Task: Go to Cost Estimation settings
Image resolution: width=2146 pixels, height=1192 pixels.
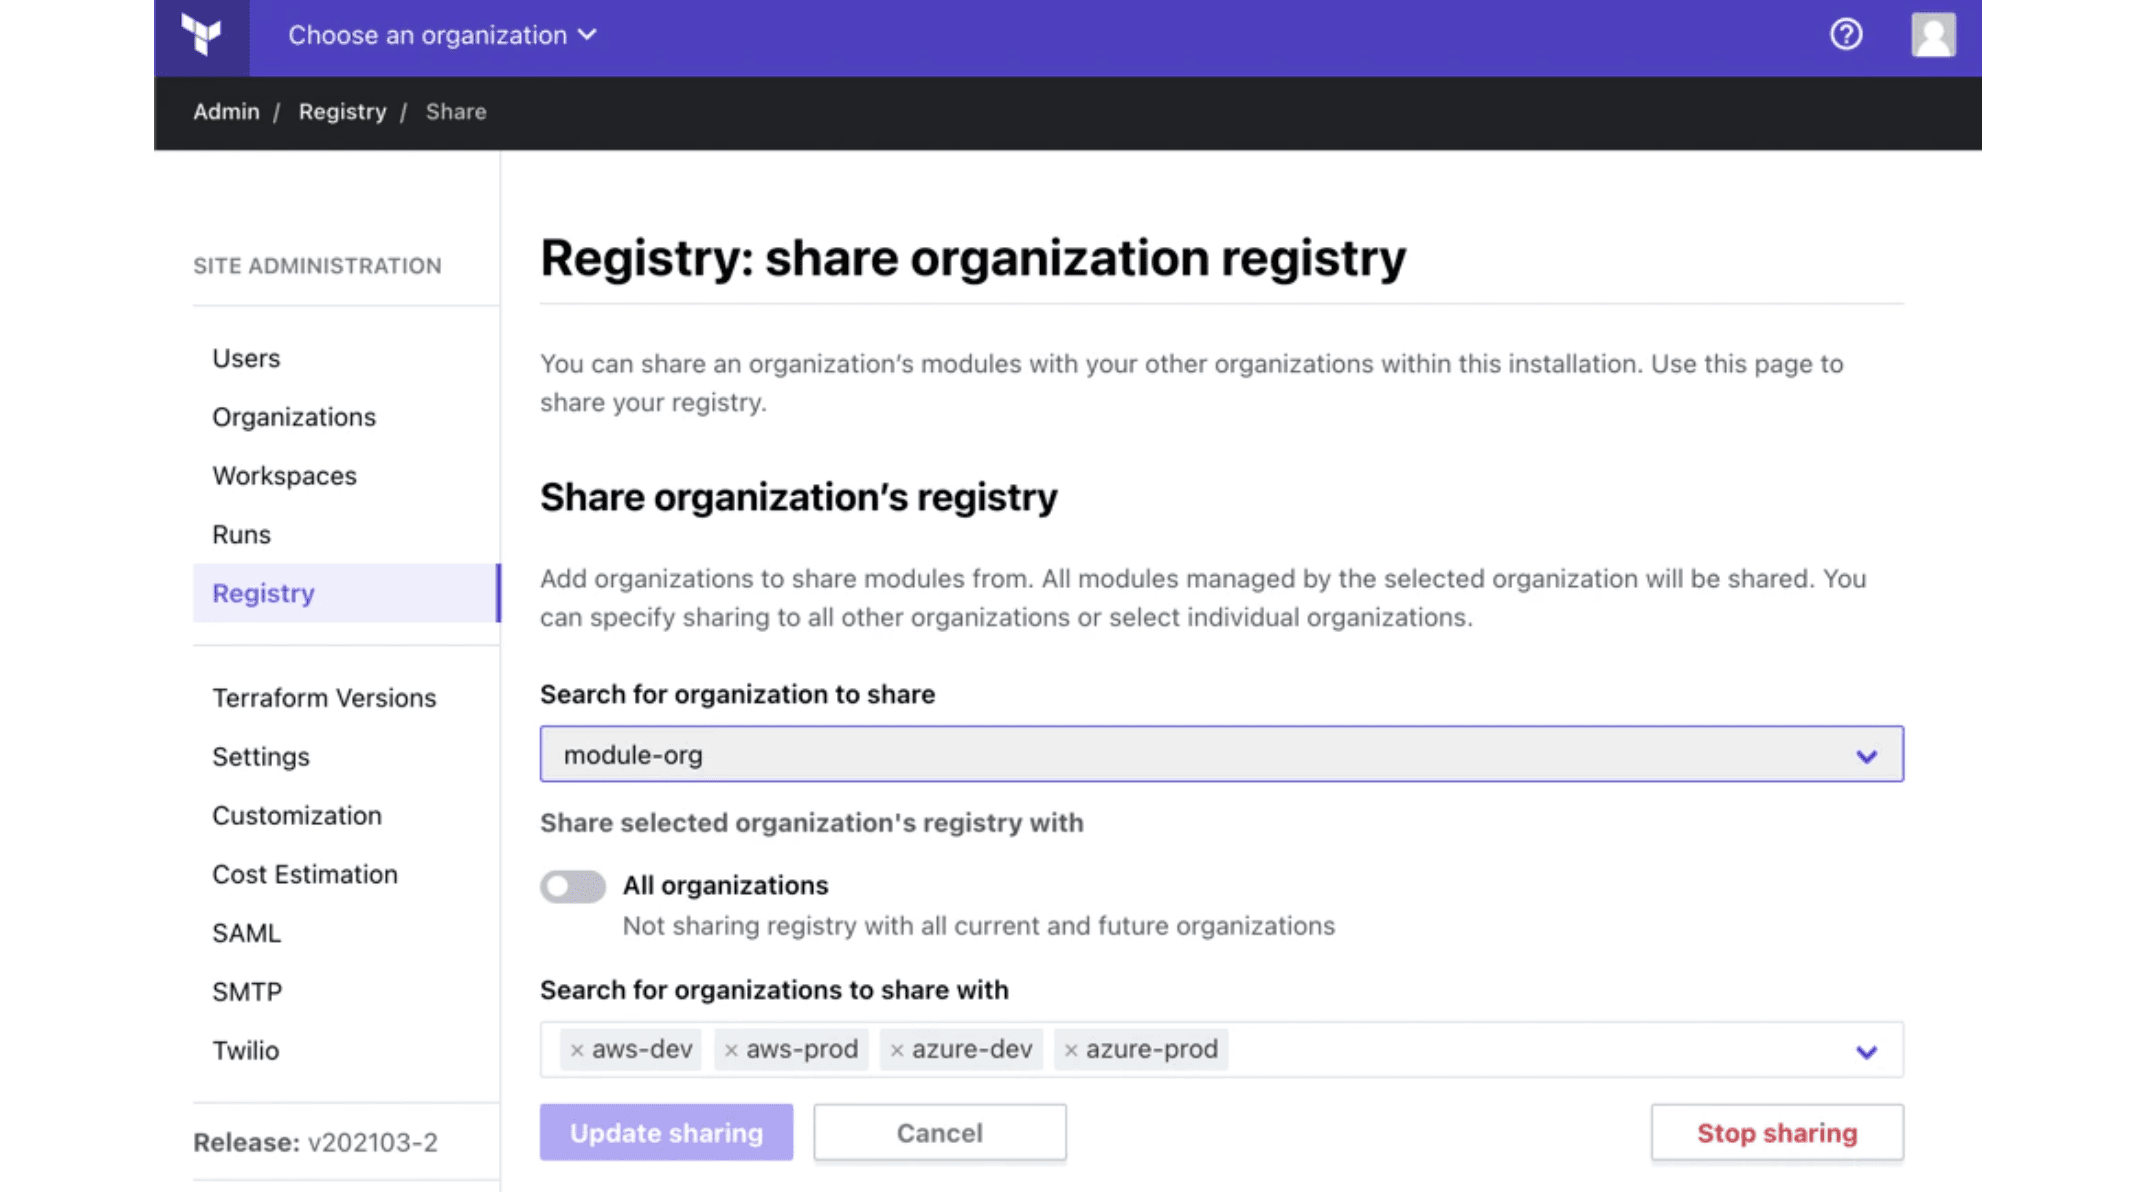Action: (x=304, y=874)
